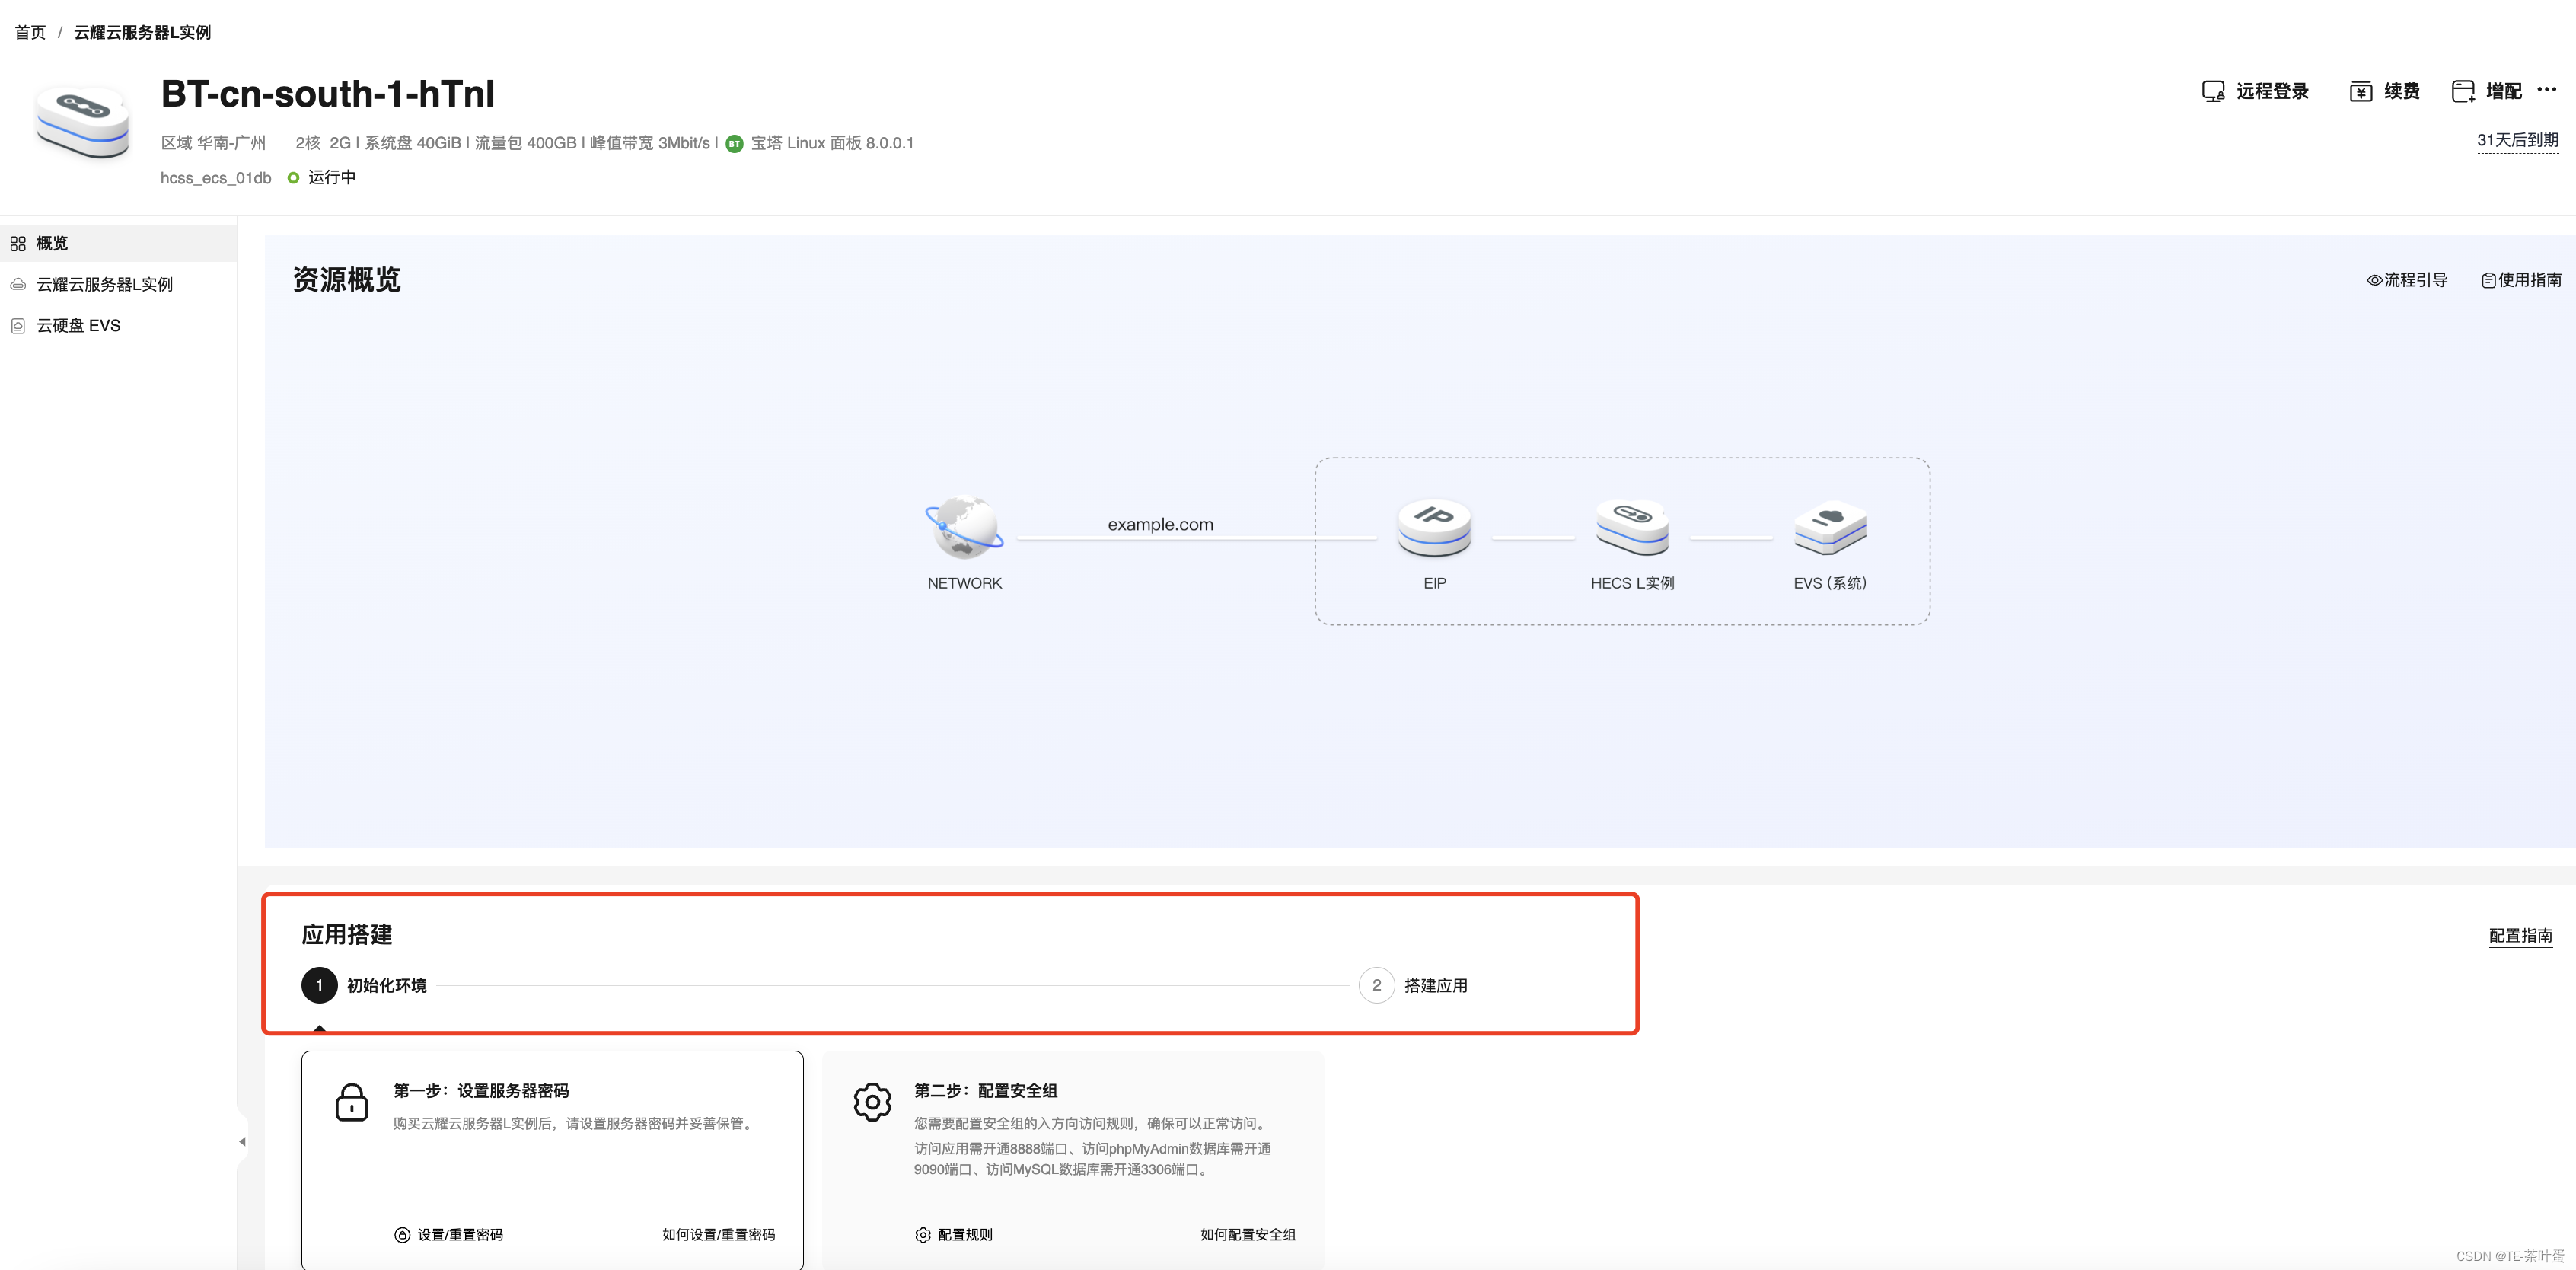This screenshot has width=2576, height=1270.
Task: Click the 第二步：配置安全组 card title
Action: 985,1090
